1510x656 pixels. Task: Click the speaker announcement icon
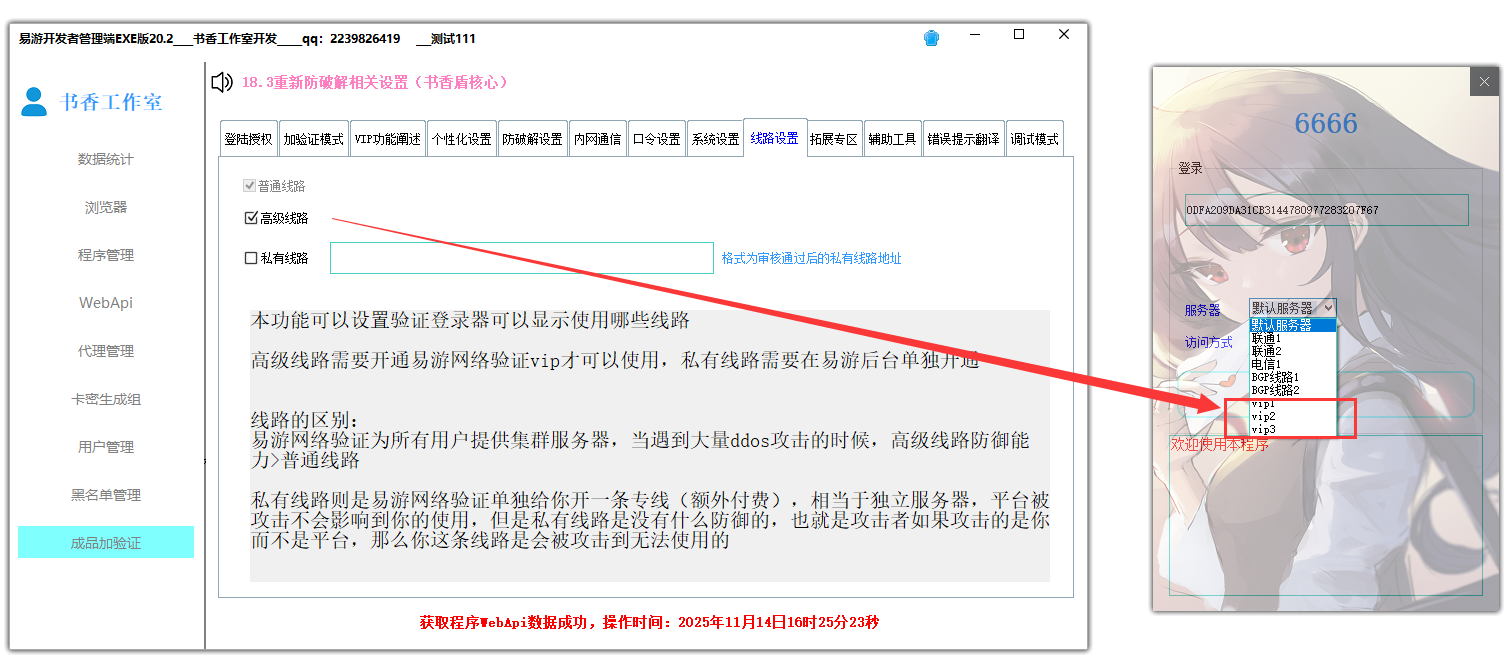pos(222,82)
